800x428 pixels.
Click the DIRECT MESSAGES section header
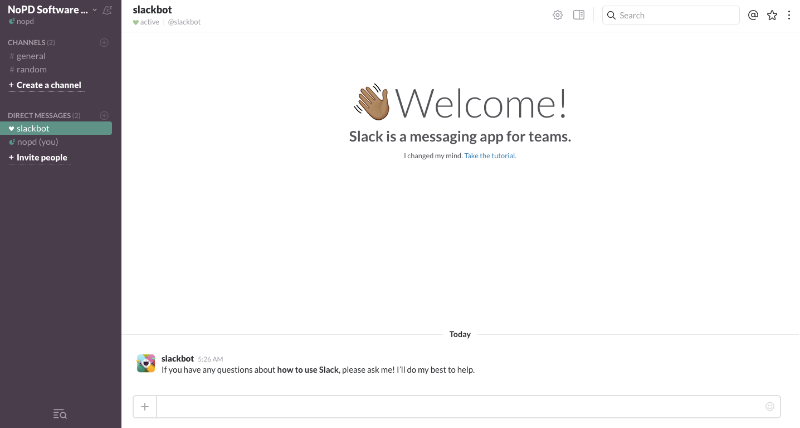(44, 115)
